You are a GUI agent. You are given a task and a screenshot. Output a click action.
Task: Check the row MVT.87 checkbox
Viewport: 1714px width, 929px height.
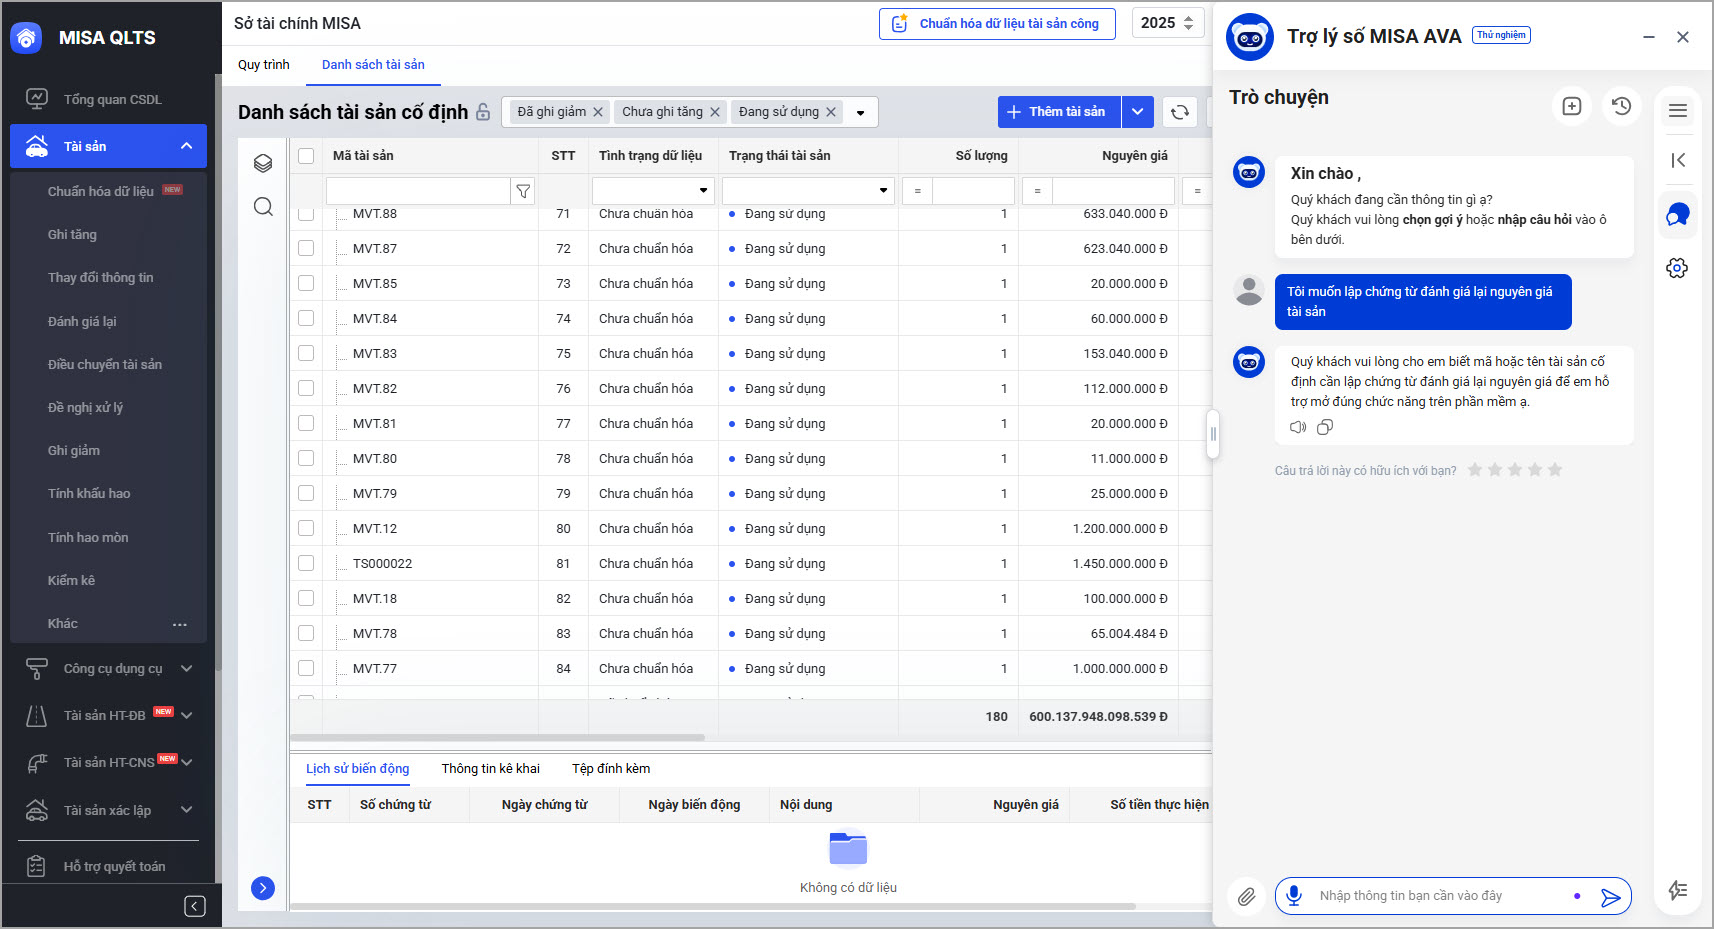(x=306, y=248)
